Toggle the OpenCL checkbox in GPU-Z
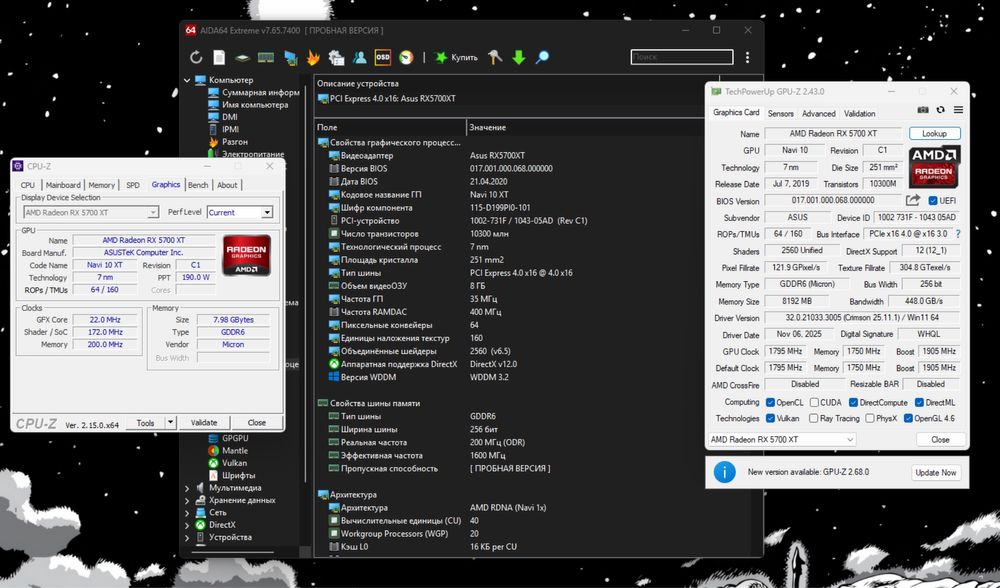The width and height of the screenshot is (1000, 588). click(770, 402)
